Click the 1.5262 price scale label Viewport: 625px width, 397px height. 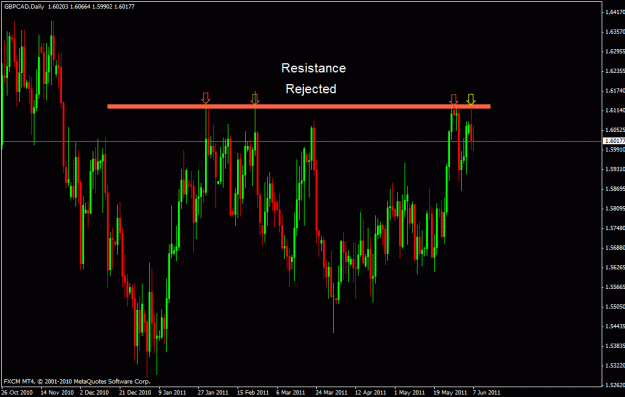[x=615, y=385]
